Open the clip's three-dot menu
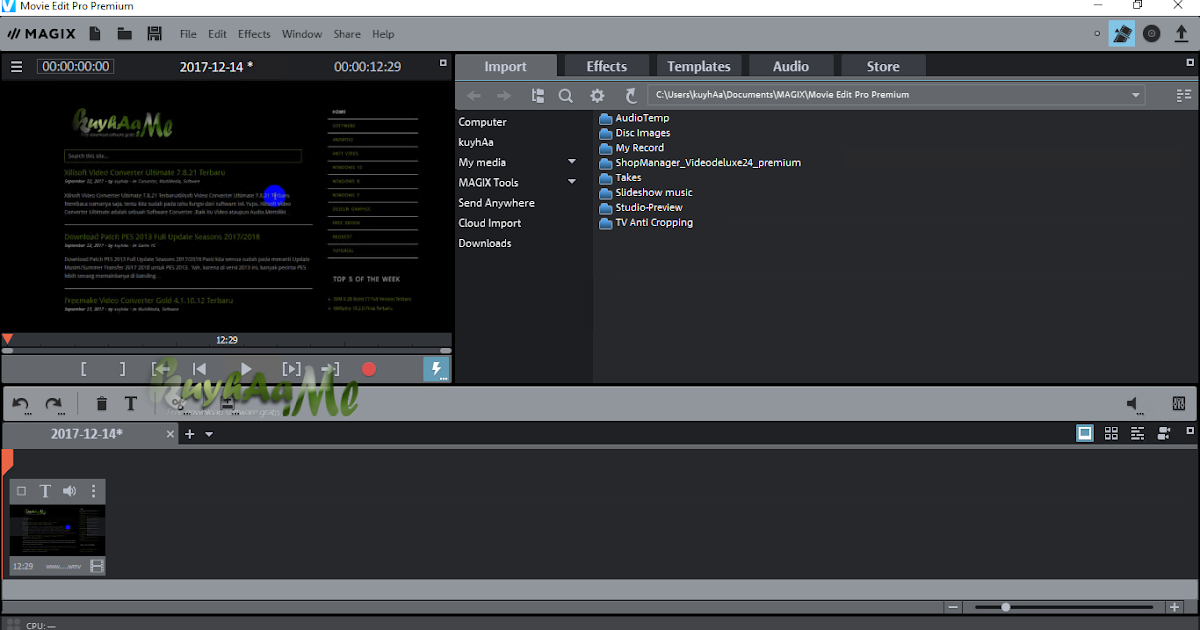 (x=94, y=491)
